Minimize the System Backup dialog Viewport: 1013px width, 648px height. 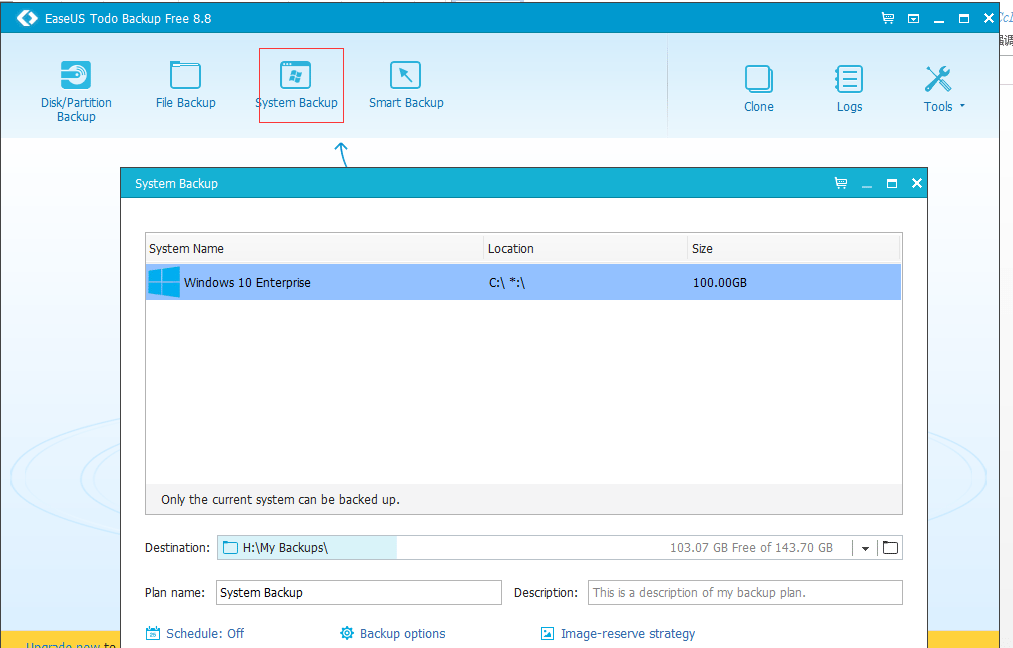point(867,185)
